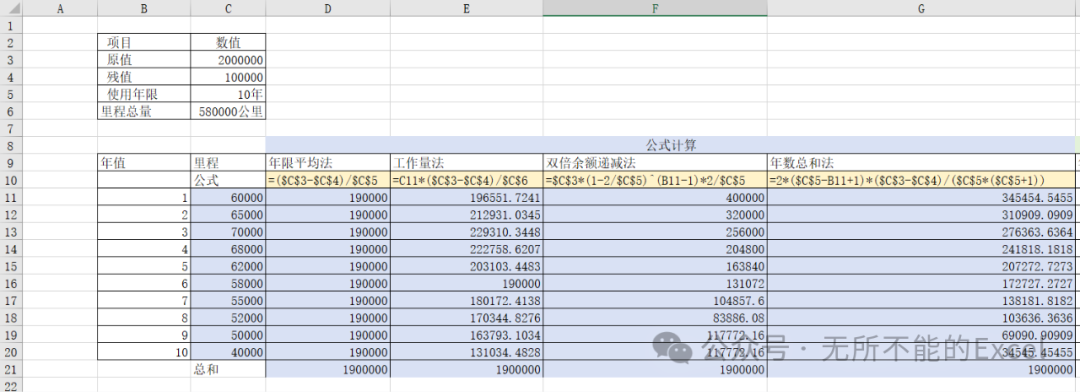Viewport: 1080px width, 392px height.
Task: Select the 年限平均法 header cell
Action: pyautogui.click(x=328, y=163)
